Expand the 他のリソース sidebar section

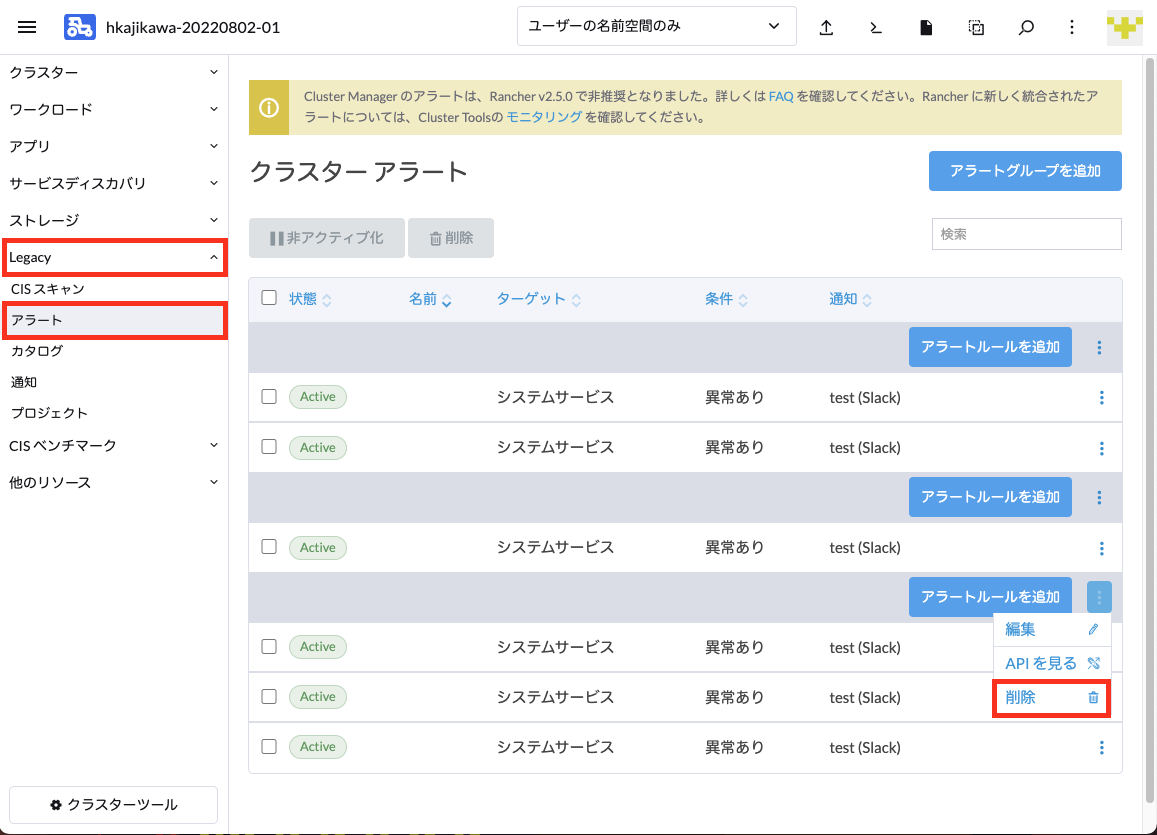(114, 482)
